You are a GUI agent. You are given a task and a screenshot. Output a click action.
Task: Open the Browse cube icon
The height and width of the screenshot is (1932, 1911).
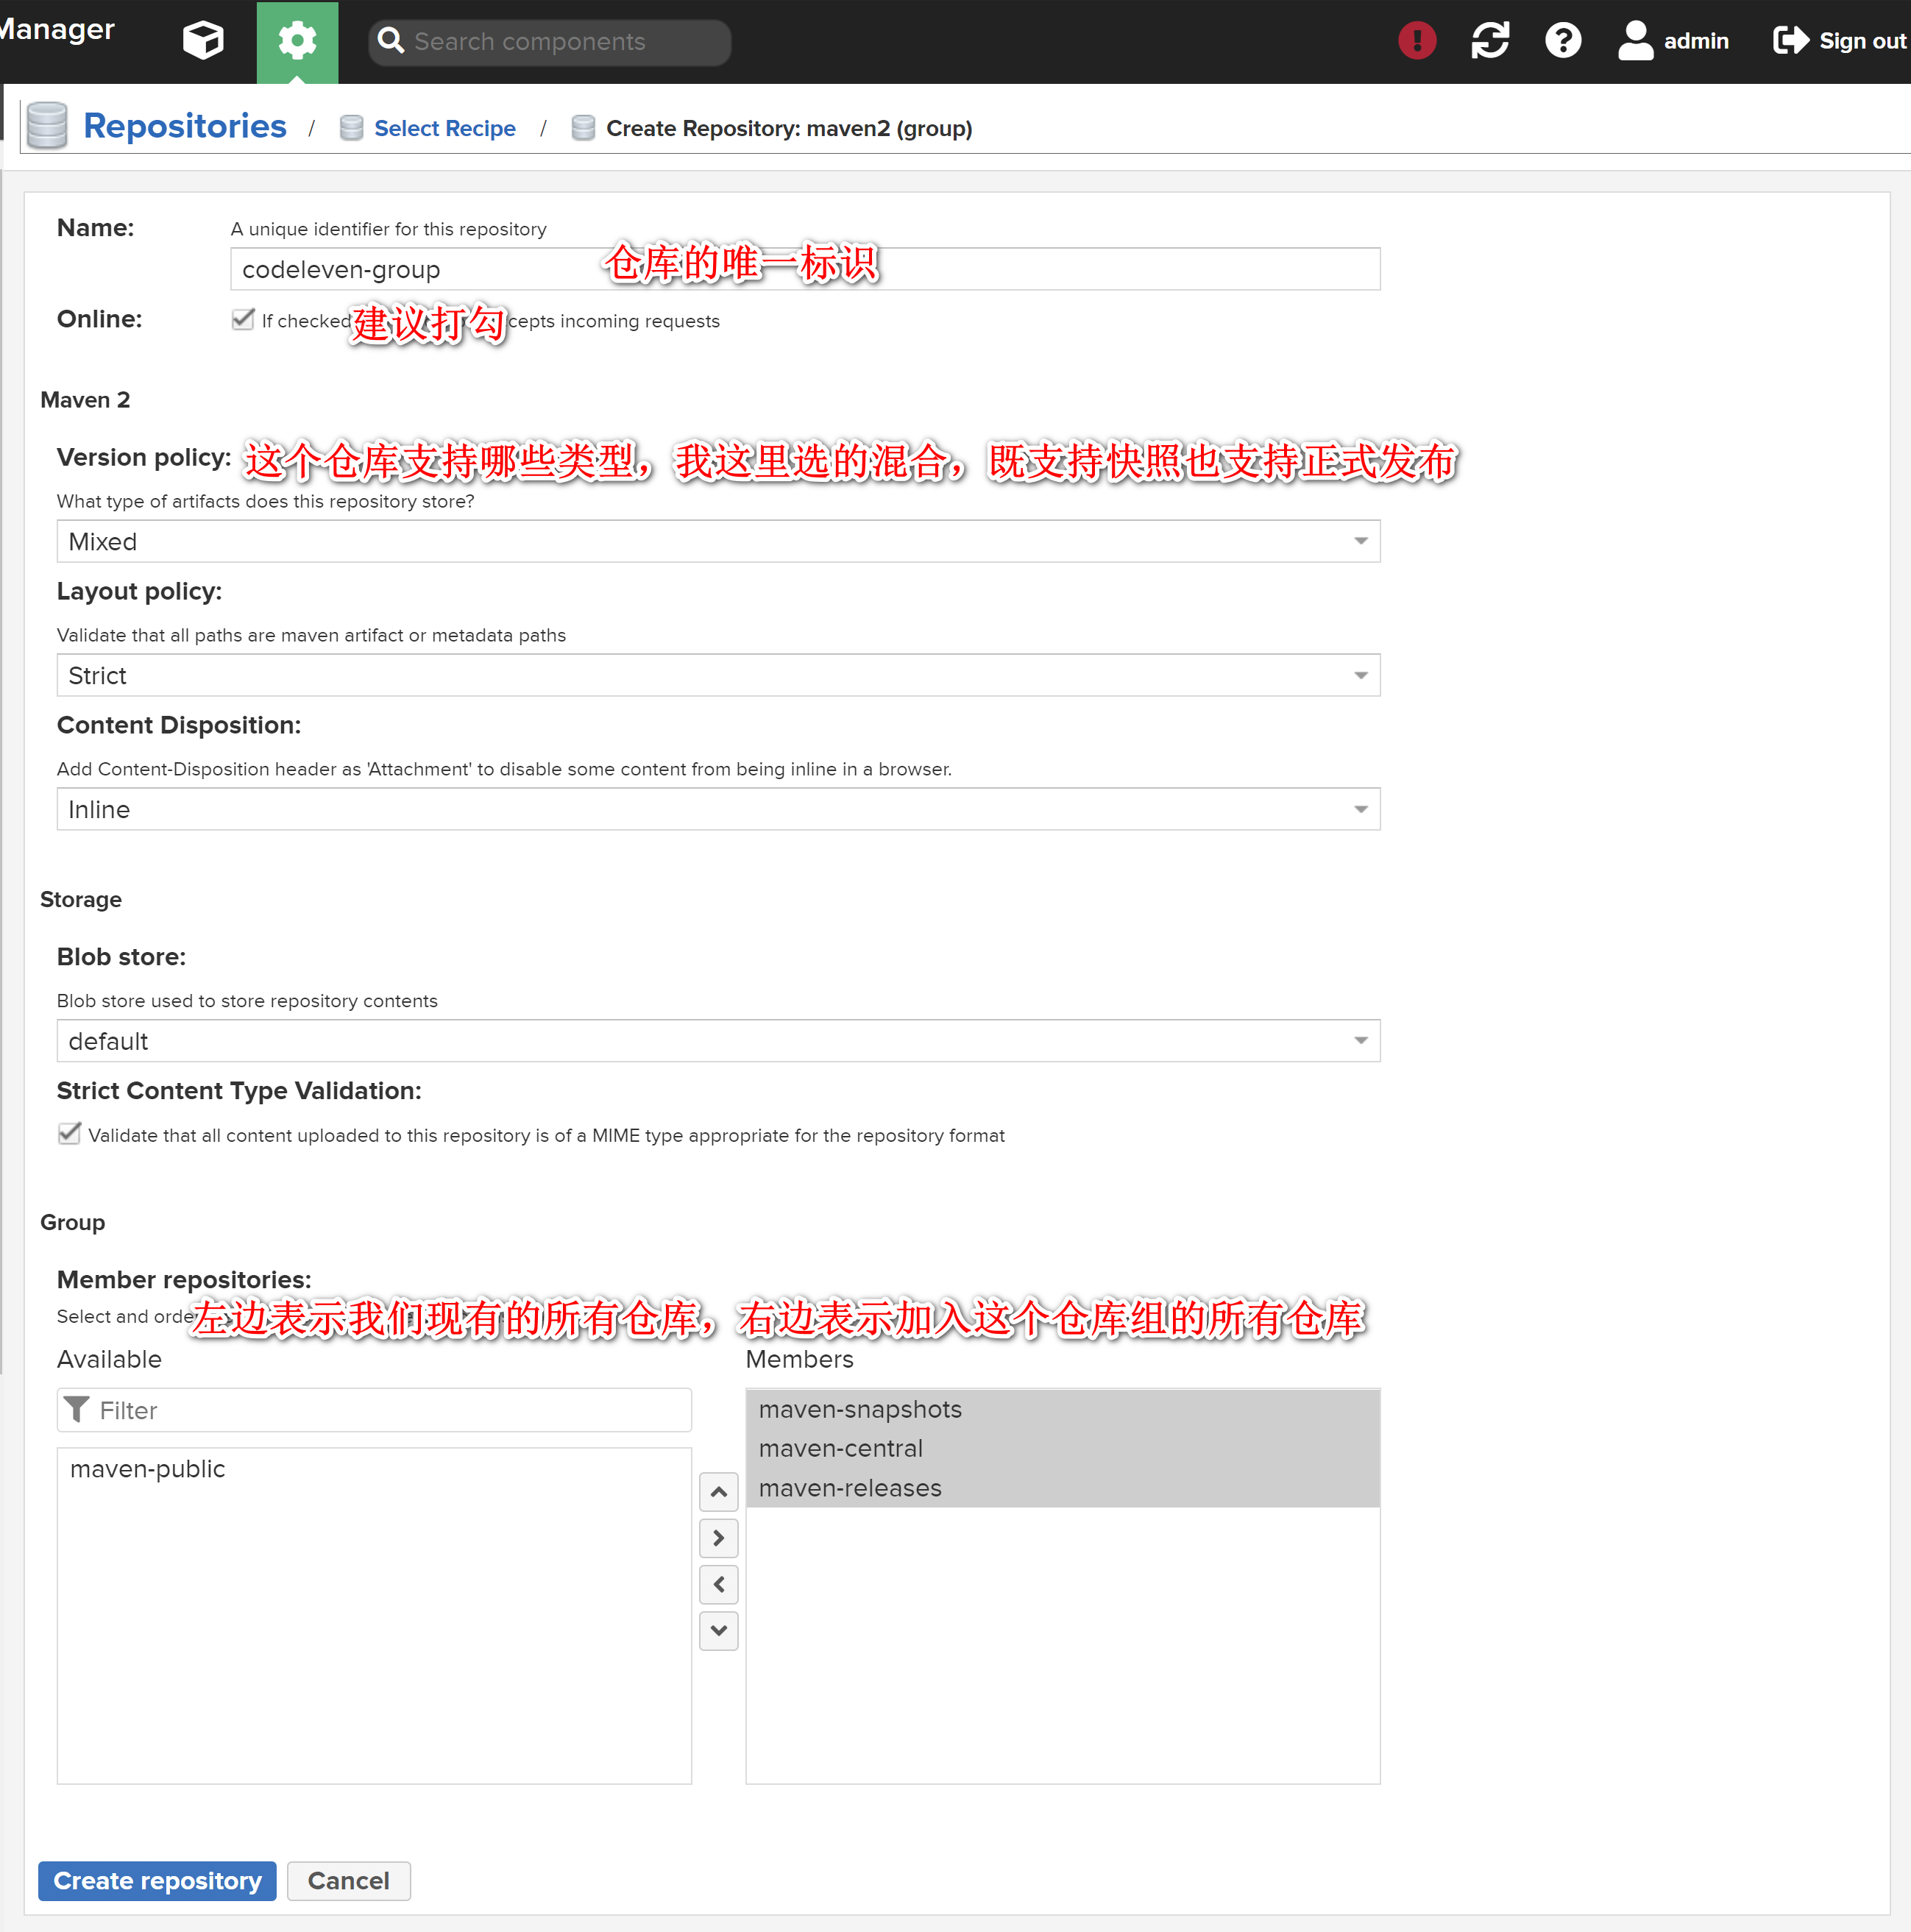point(203,41)
